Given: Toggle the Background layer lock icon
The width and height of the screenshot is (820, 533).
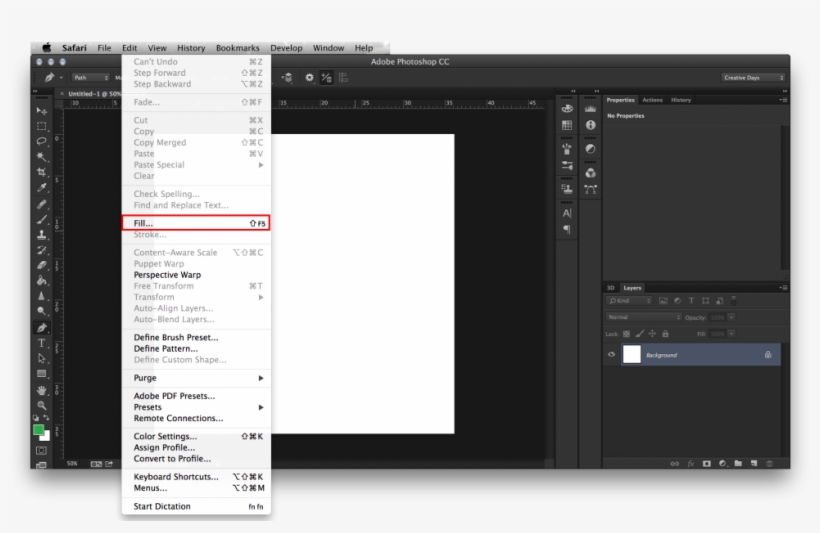Looking at the screenshot, I should pos(768,355).
